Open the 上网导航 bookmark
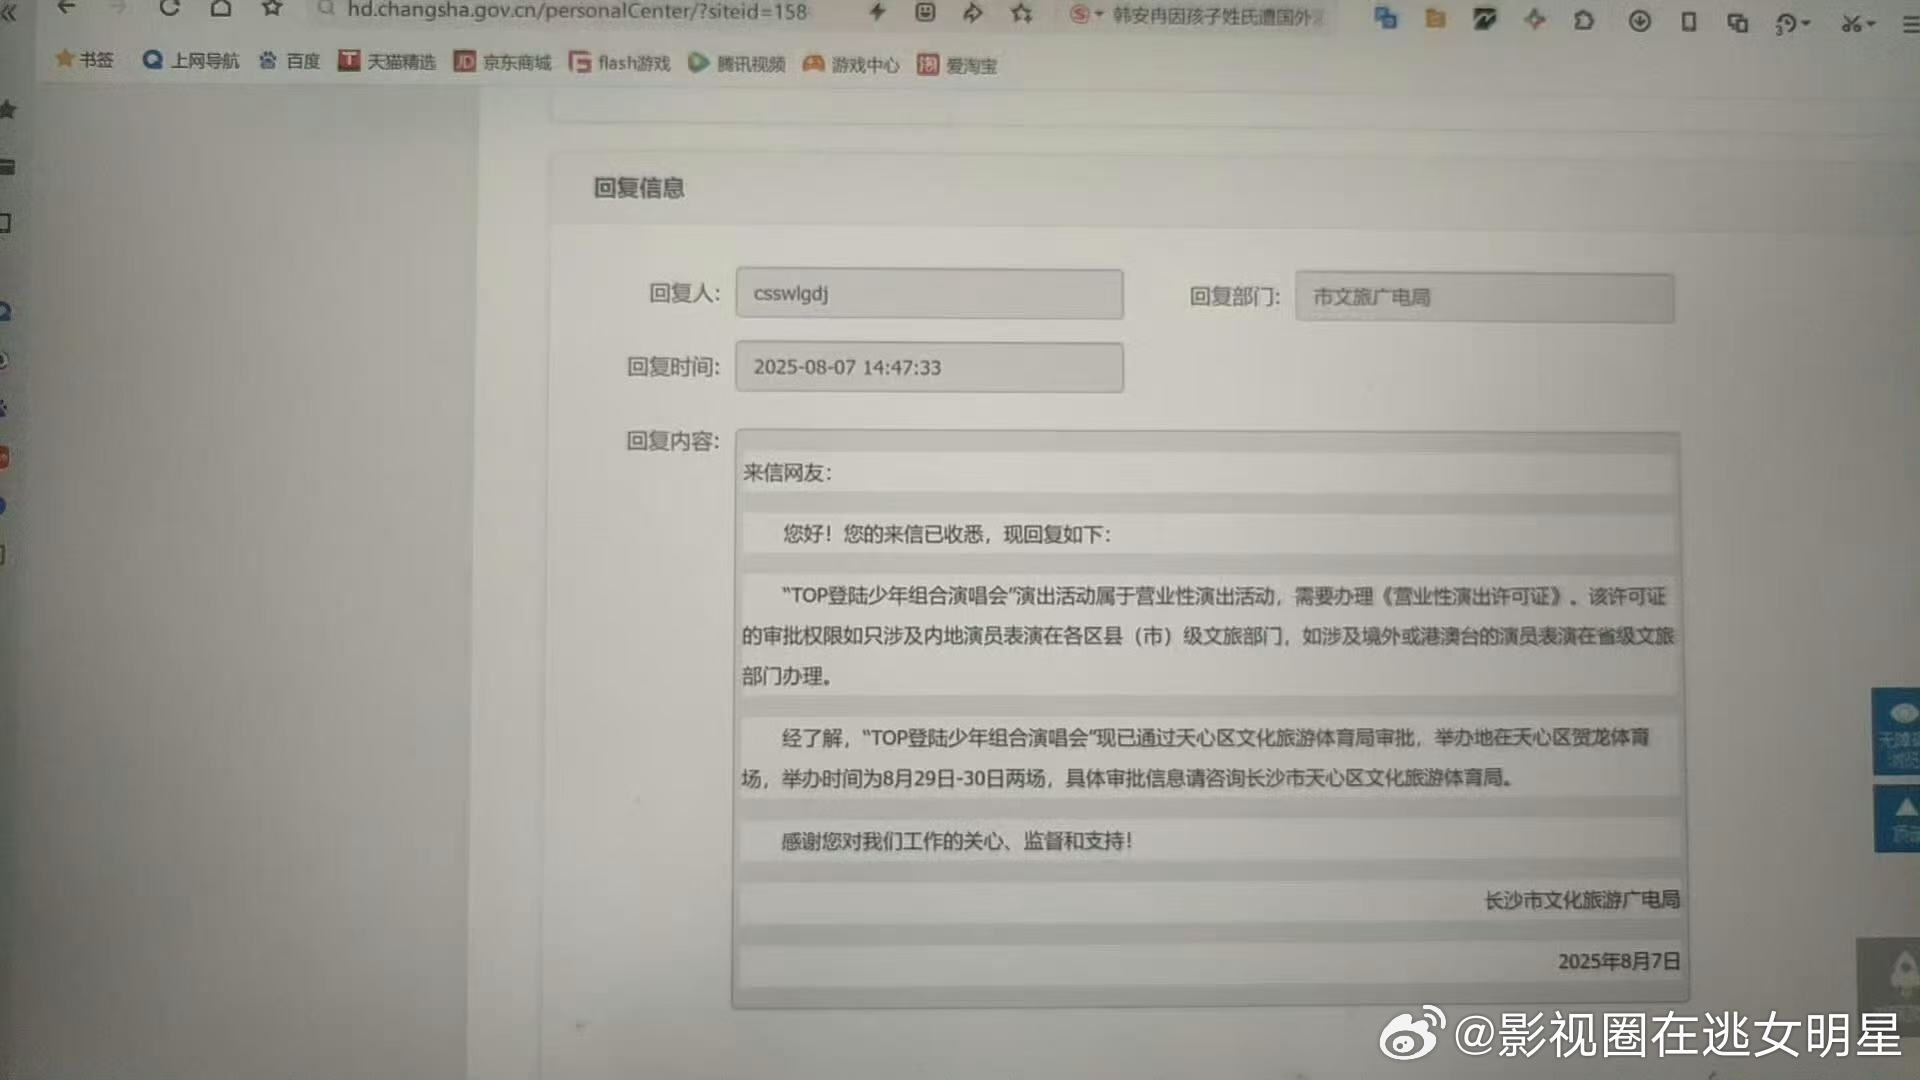Image resolution: width=1920 pixels, height=1080 pixels. [x=191, y=61]
